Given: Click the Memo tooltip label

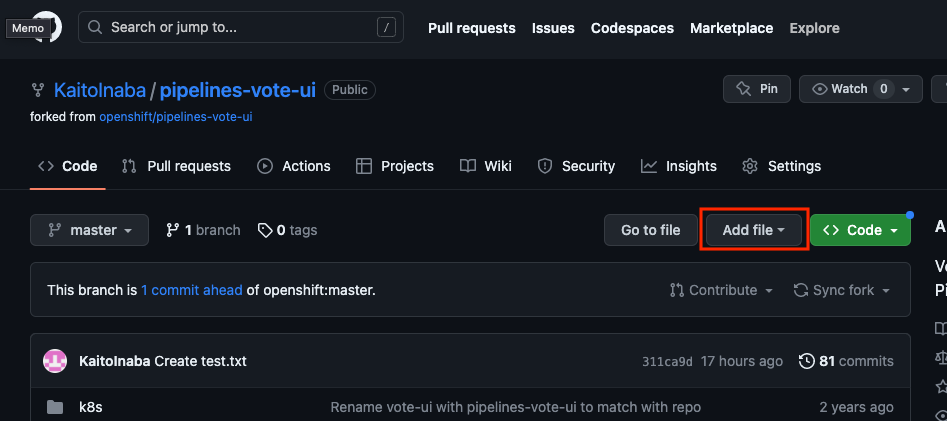Looking at the screenshot, I should tap(28, 28).
